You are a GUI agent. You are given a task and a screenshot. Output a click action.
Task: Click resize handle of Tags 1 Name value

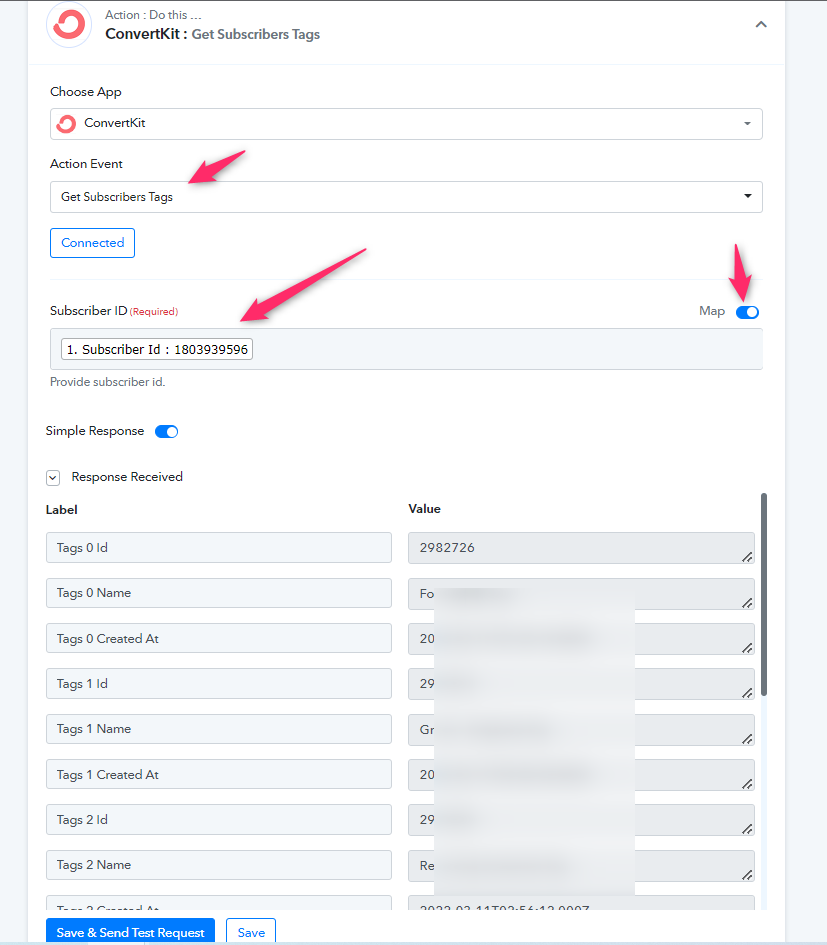[747, 739]
